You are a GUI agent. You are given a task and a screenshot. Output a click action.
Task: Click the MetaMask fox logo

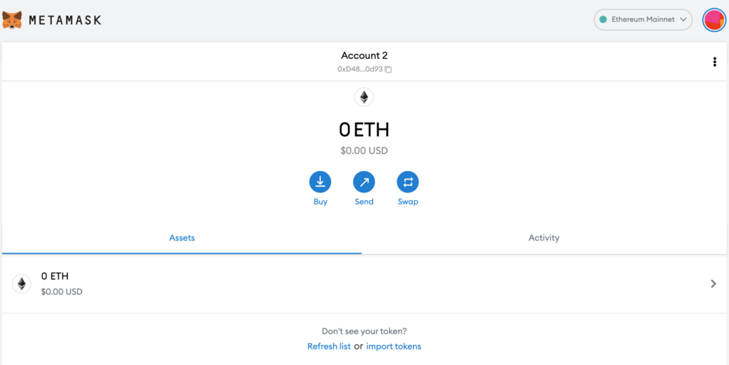tap(12, 20)
